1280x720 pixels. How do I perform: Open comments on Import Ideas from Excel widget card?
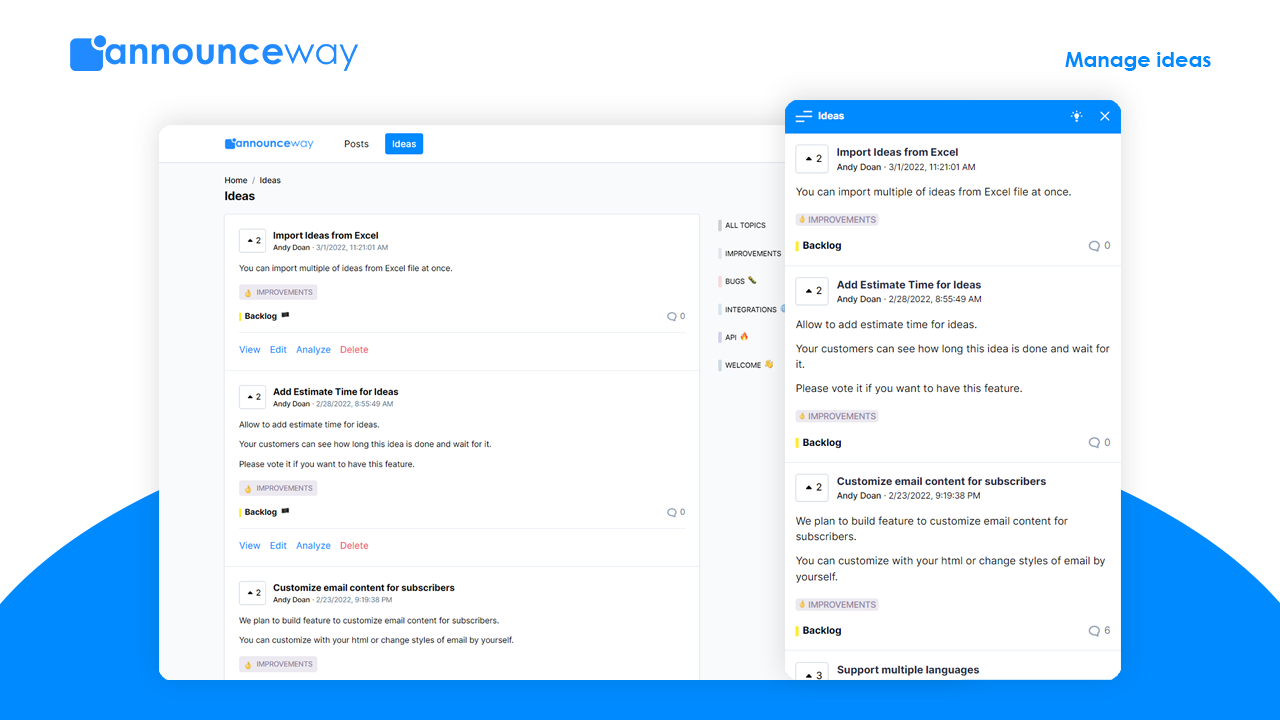tap(1099, 245)
